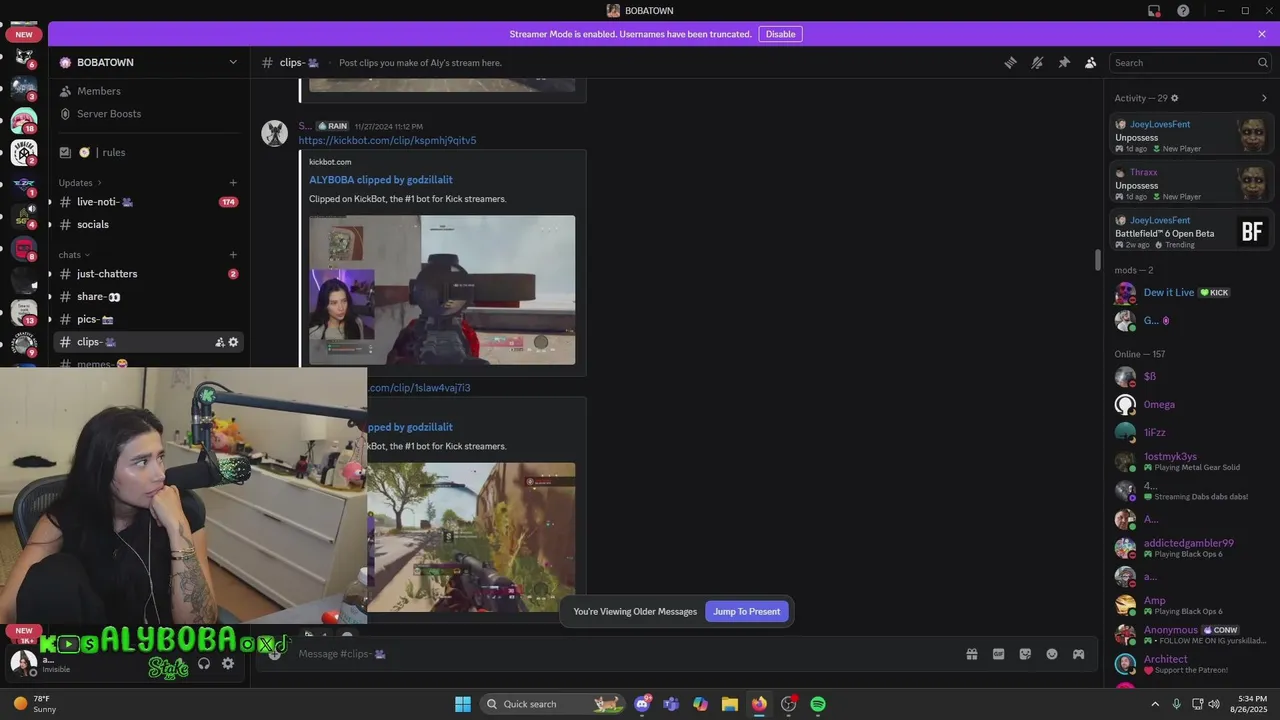Dismiss the Streamer Mode banner

pyautogui.click(x=1262, y=34)
